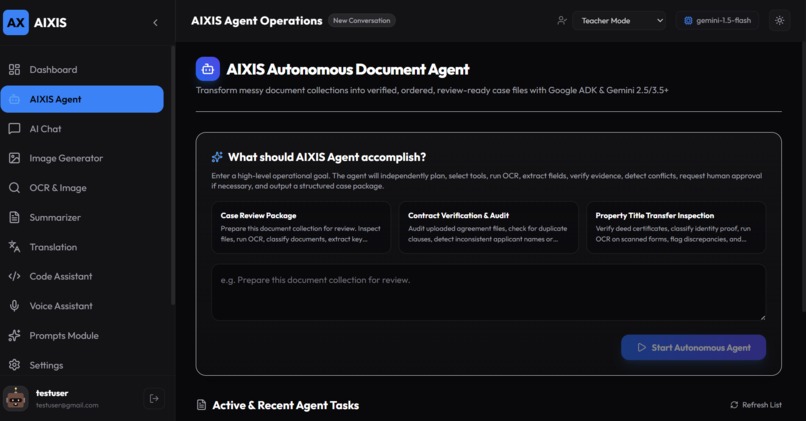Click the user persona icon beside Teacher Mode
Image resolution: width=806 pixels, height=421 pixels.
point(561,21)
